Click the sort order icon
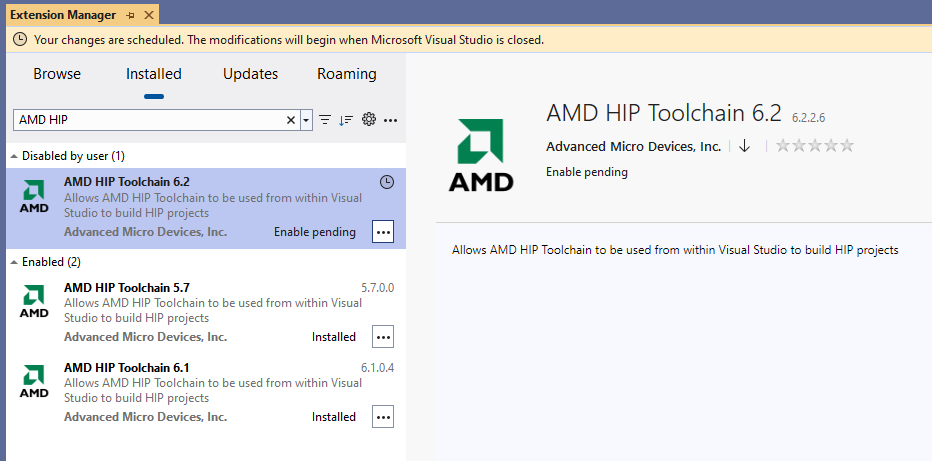This screenshot has width=932, height=461. (x=346, y=120)
